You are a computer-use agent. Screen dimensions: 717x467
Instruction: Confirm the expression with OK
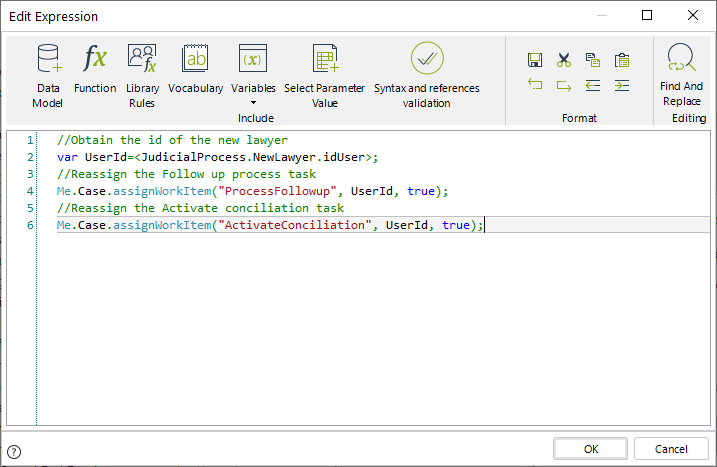(x=590, y=449)
